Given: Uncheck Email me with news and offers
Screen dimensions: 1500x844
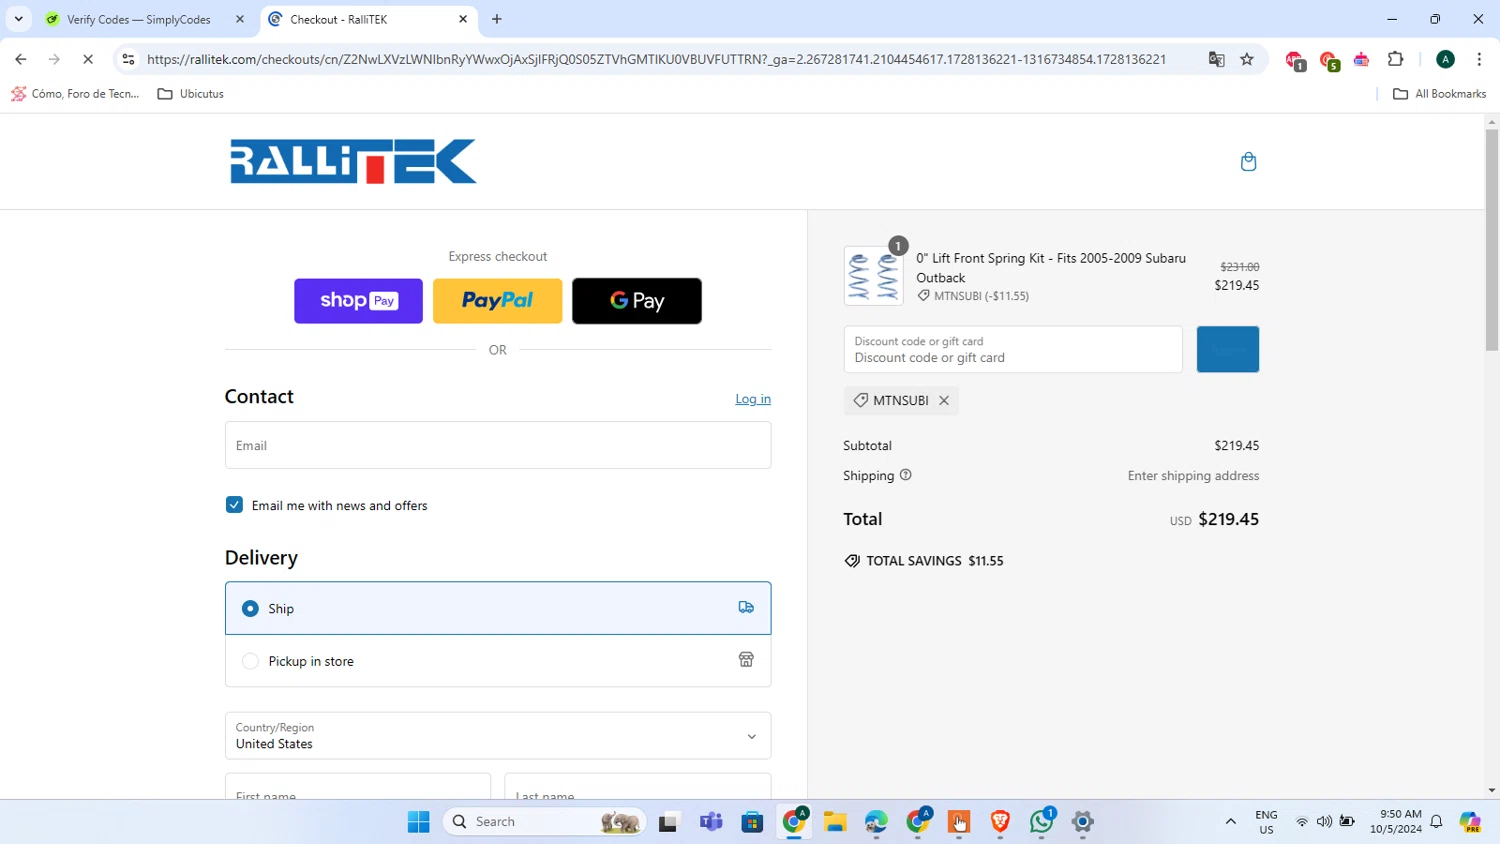Looking at the screenshot, I should pyautogui.click(x=234, y=505).
